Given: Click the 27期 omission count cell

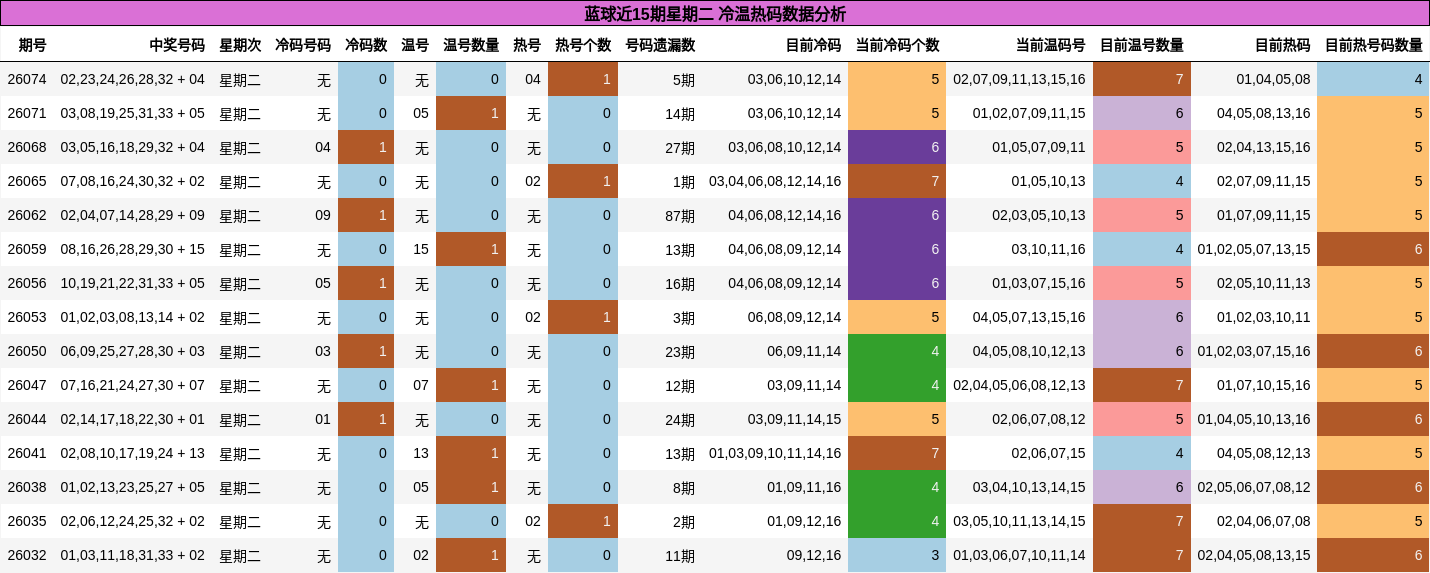Looking at the screenshot, I should 680,147.
